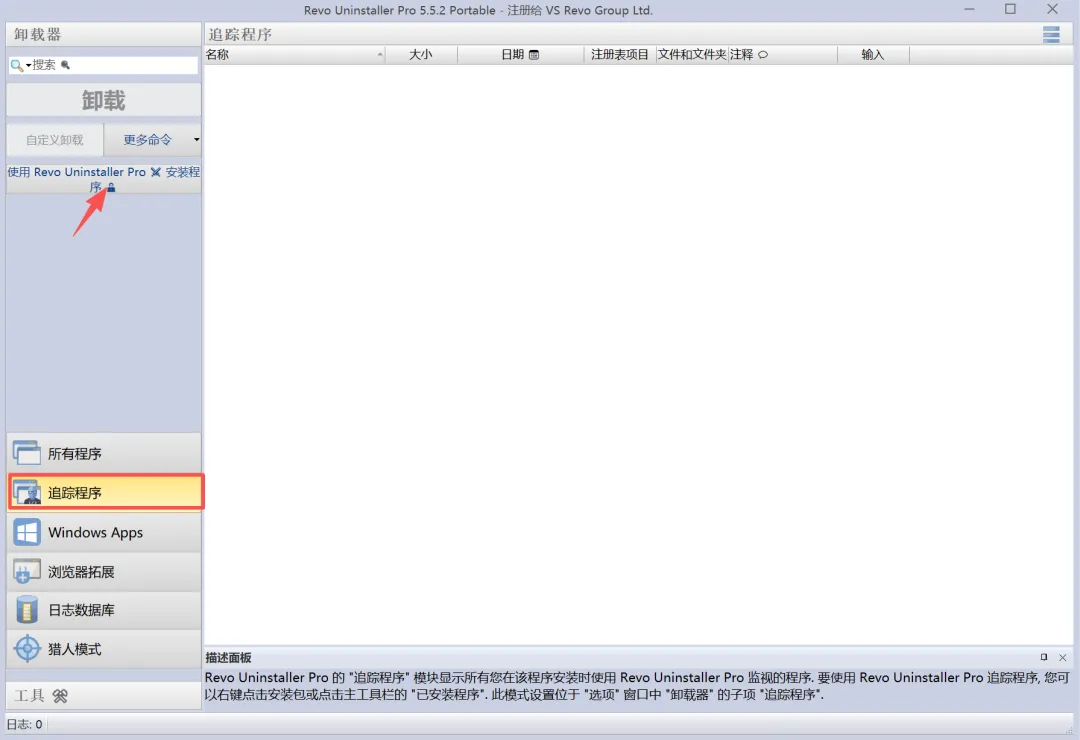This screenshot has height=740, width=1080.
Task: Click the 所有程序 window icon
Action: pos(27,453)
